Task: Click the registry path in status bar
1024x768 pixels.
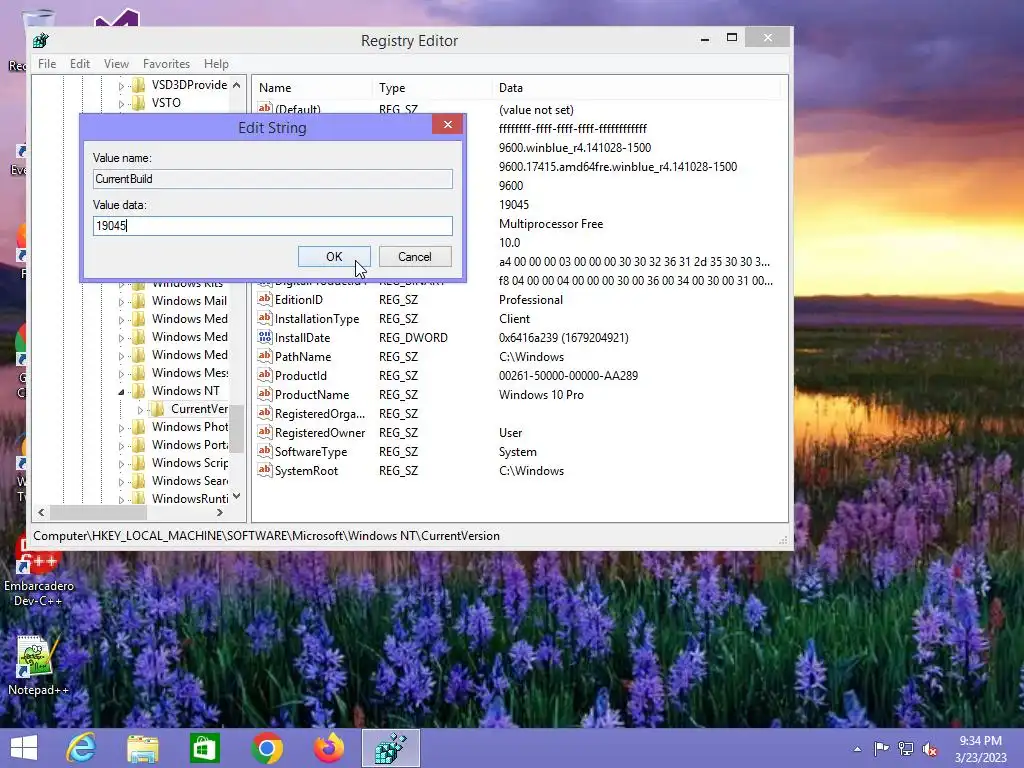Action: point(266,536)
